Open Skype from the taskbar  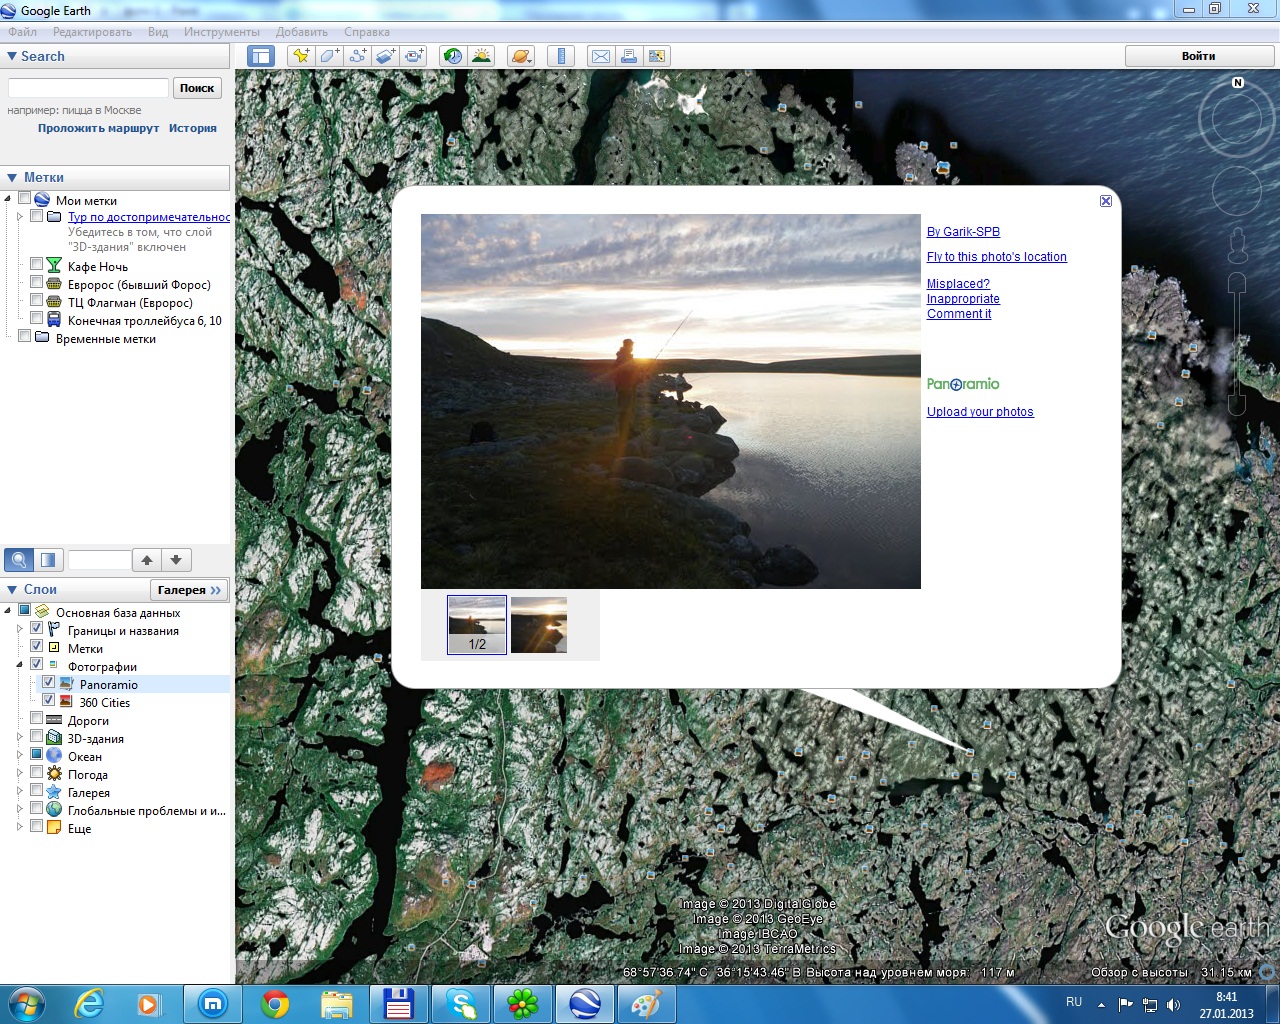tap(461, 1004)
